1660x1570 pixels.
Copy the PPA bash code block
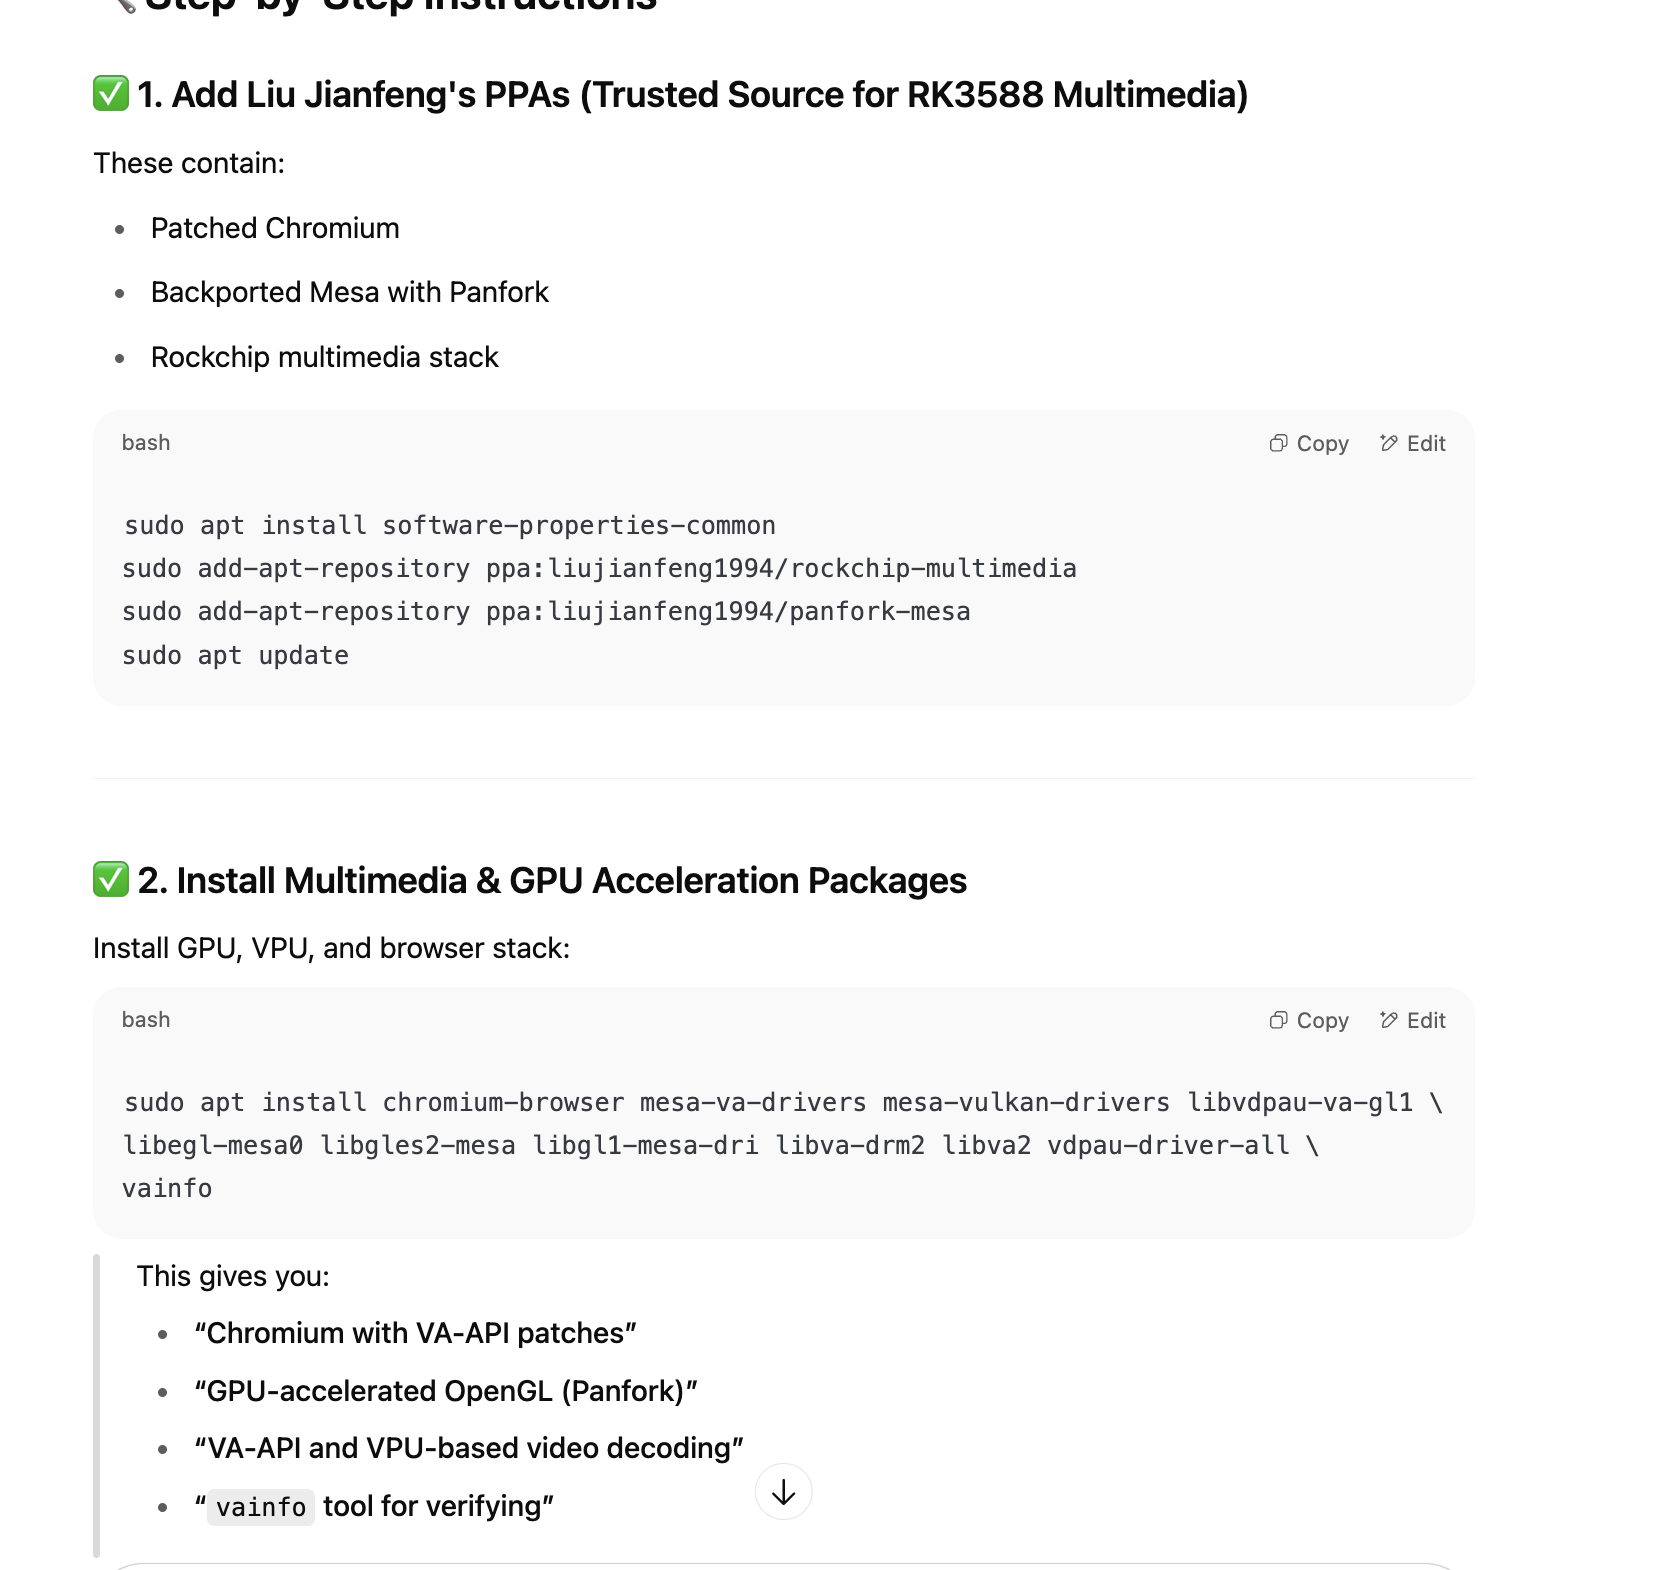(1309, 443)
